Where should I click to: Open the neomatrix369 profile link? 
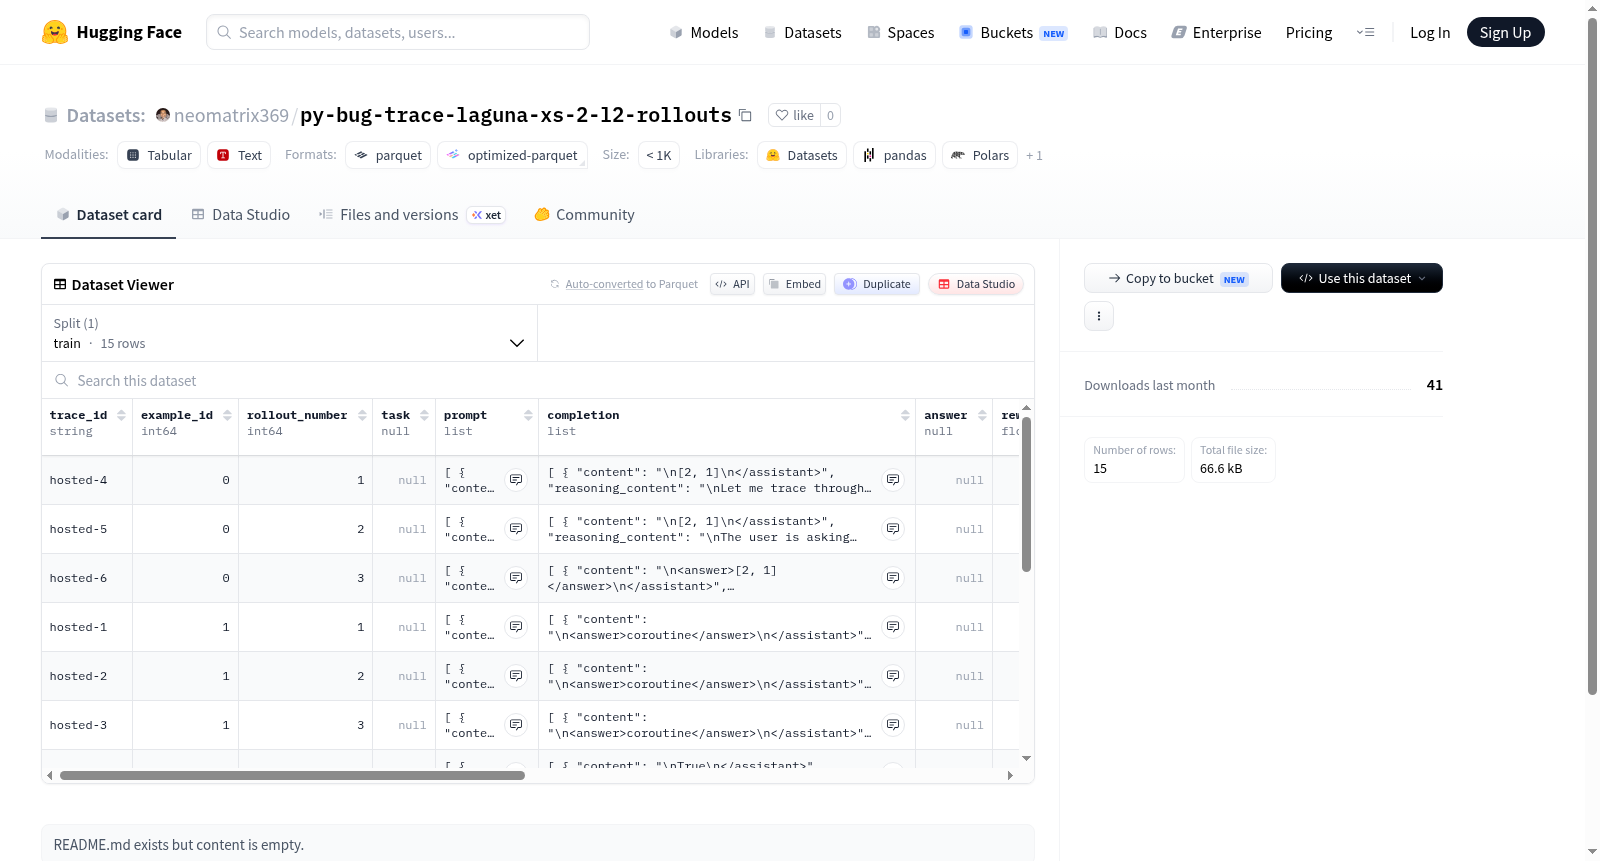coord(231,115)
